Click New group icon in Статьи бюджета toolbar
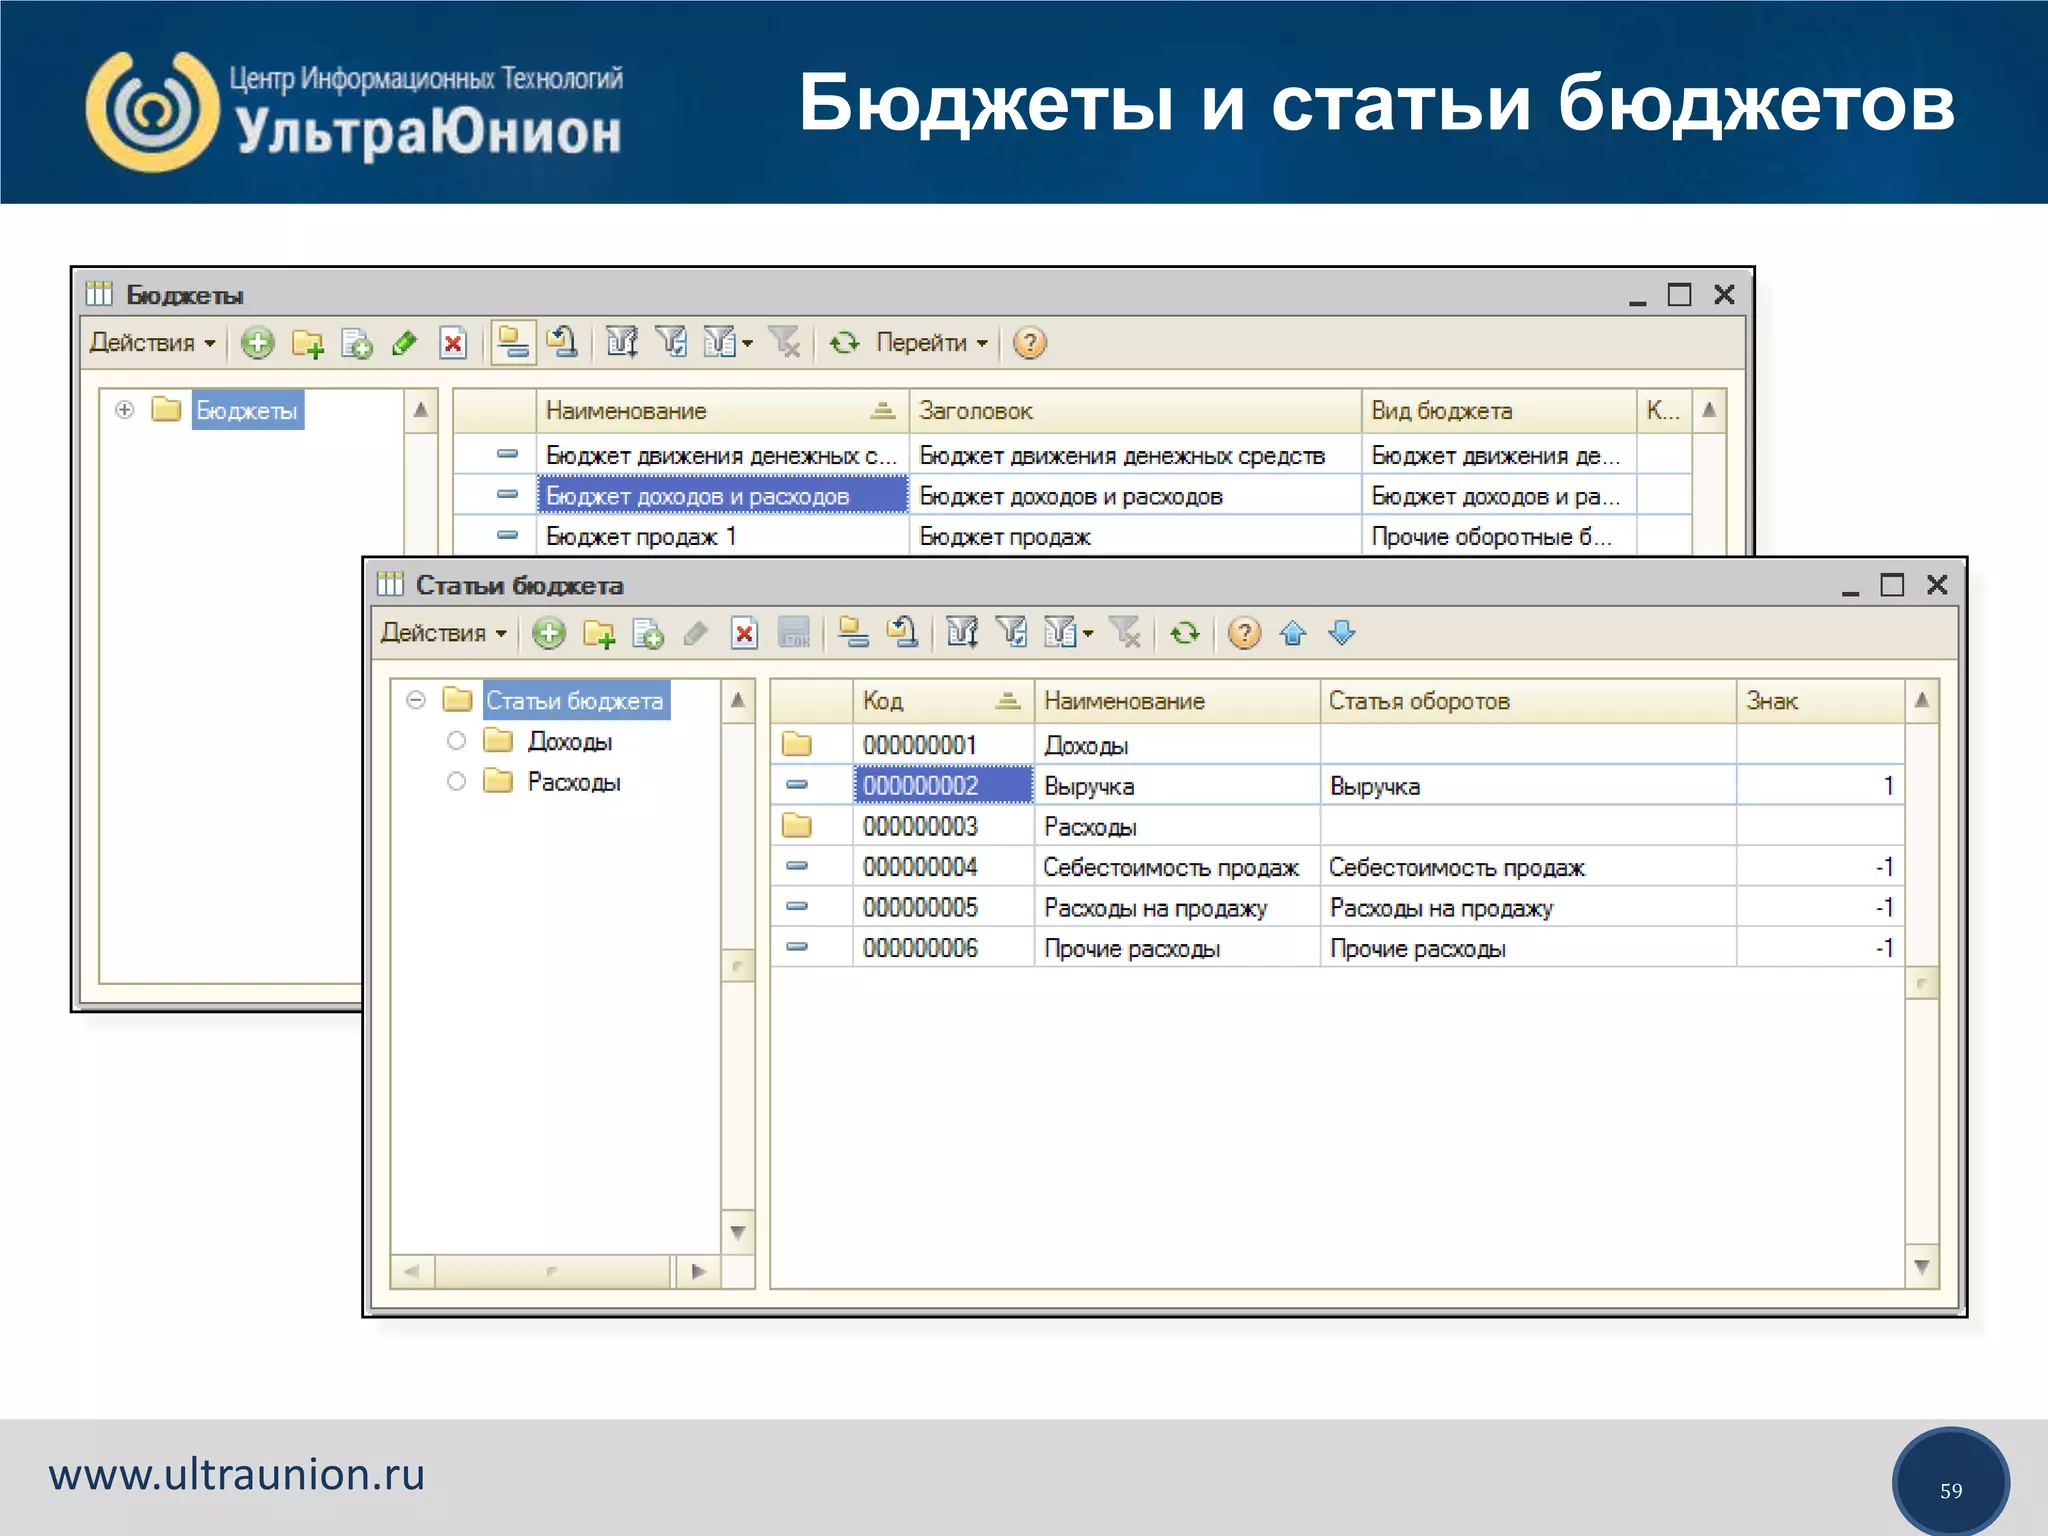This screenshot has height=1536, width=2048. (x=599, y=633)
